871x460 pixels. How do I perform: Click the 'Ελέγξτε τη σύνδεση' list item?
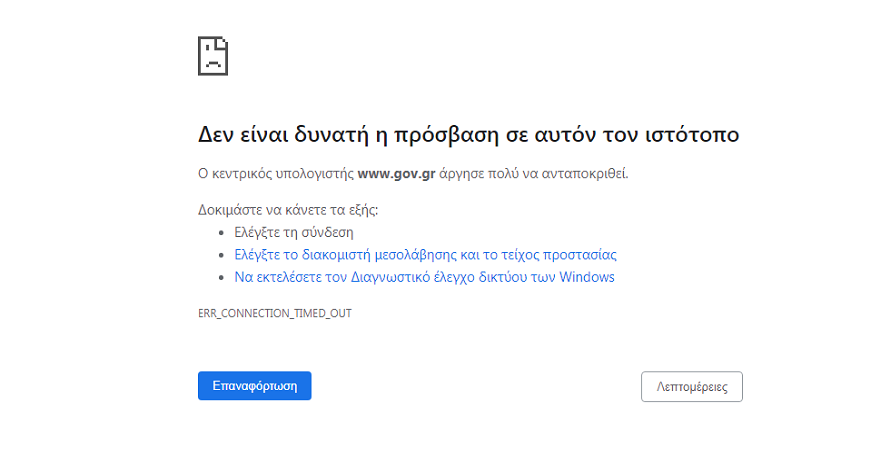287,233
